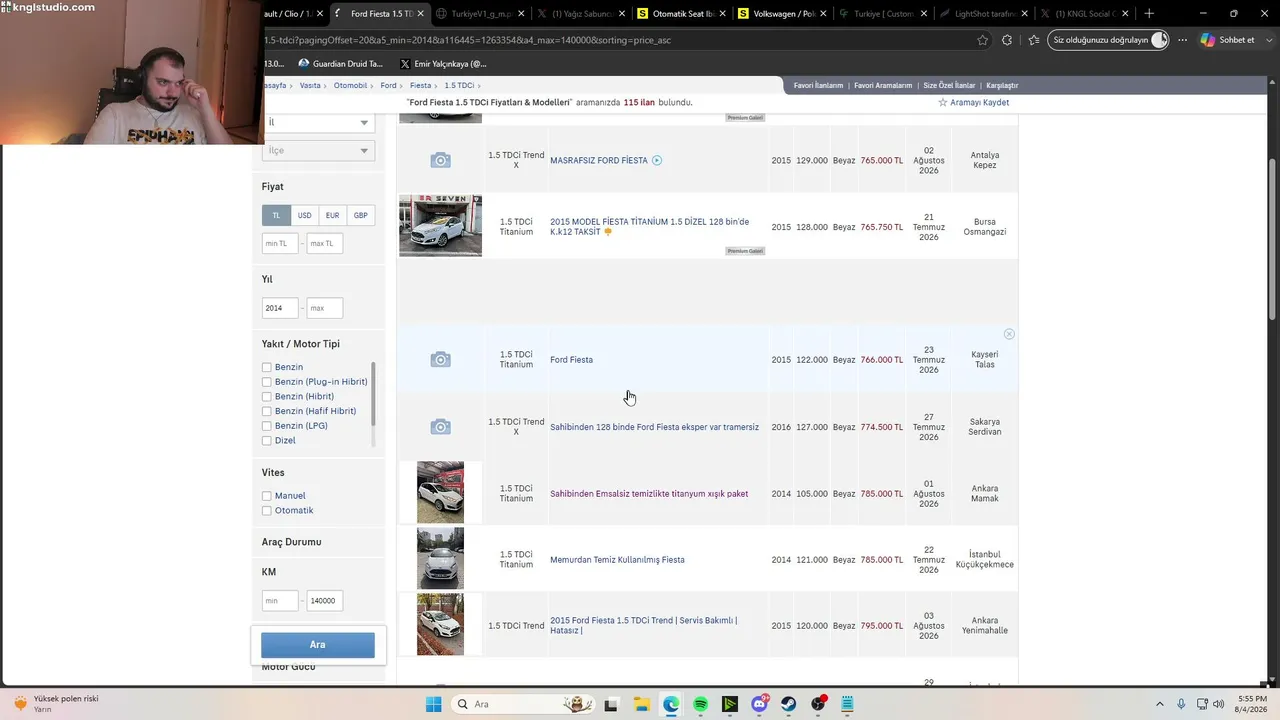Click the camera placeholder icon for MASRAFSIZ FORD FİESTA
1280x720 pixels.
(x=440, y=160)
